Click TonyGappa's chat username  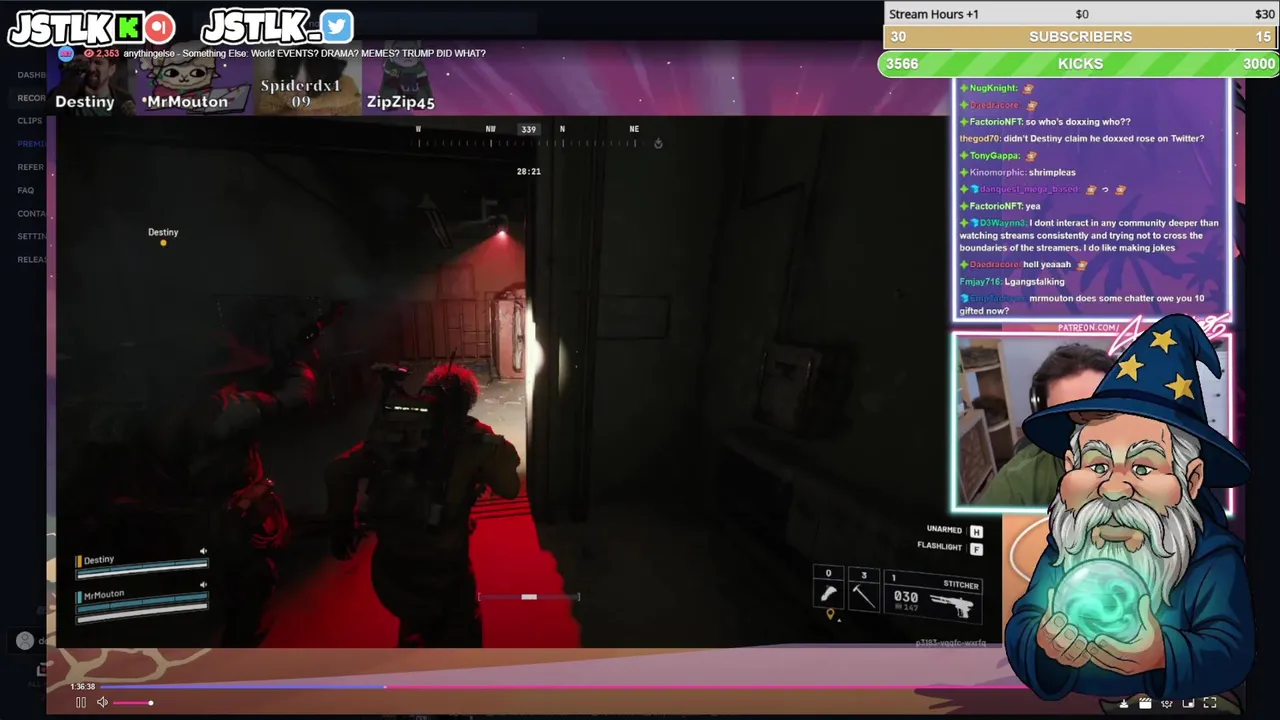[x=994, y=155]
